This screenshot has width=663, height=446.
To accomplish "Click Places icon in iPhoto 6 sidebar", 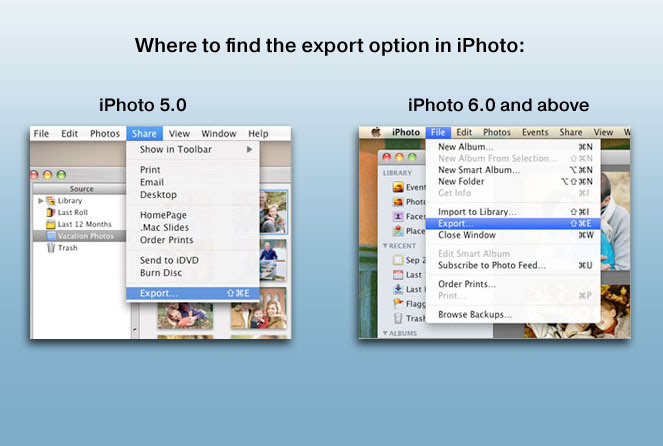I will pos(398,231).
